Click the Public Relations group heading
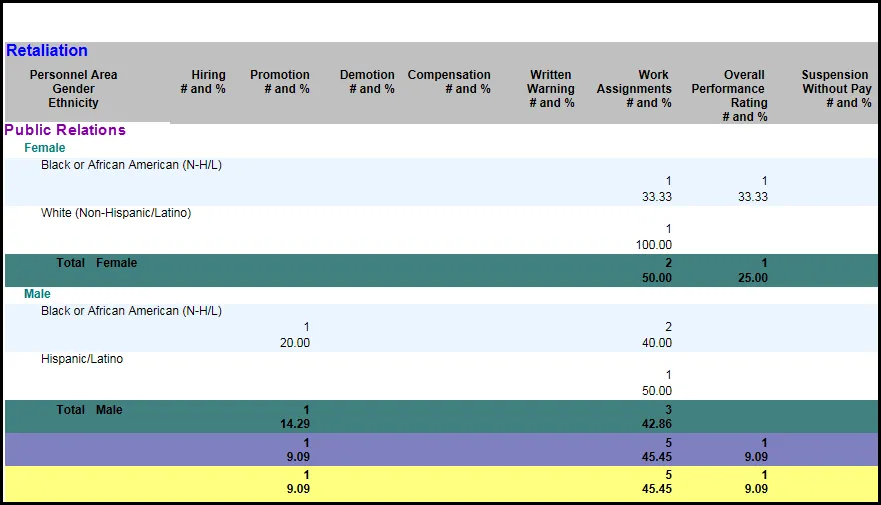The width and height of the screenshot is (881, 505). 65,130
